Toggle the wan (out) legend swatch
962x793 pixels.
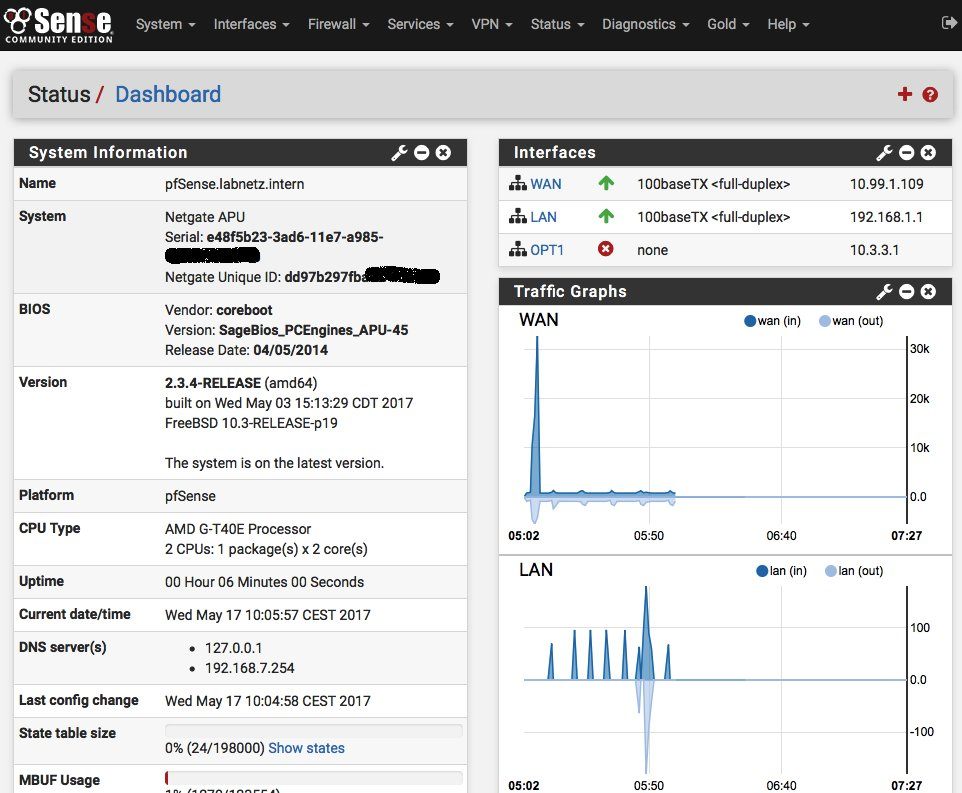pyautogui.click(x=825, y=321)
